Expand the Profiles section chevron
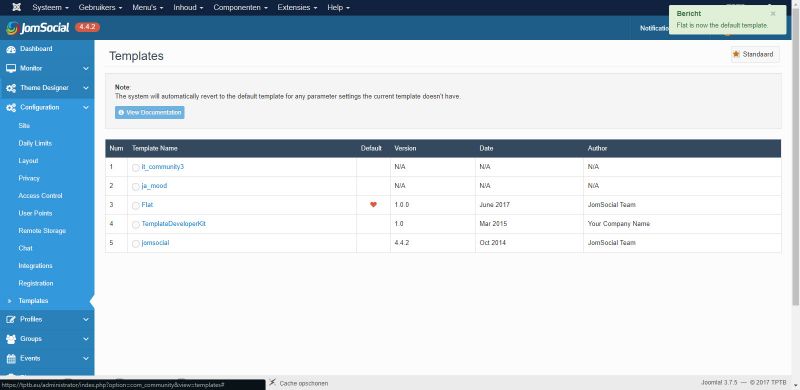This screenshot has height=390, width=800. [86, 320]
